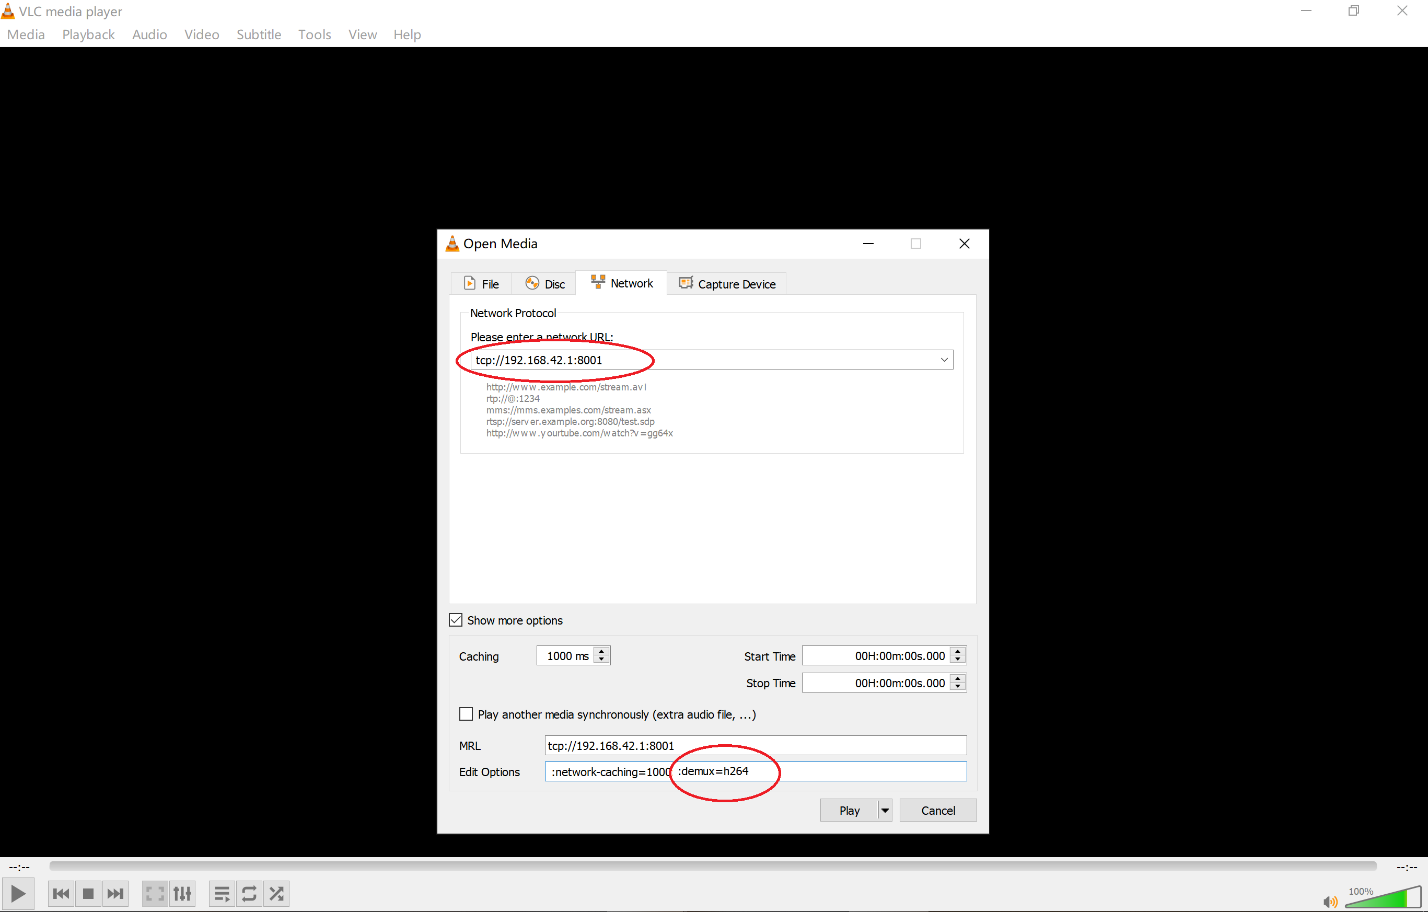The width and height of the screenshot is (1428, 912).
Task: Skip to the previous media track
Action: pos(61,893)
